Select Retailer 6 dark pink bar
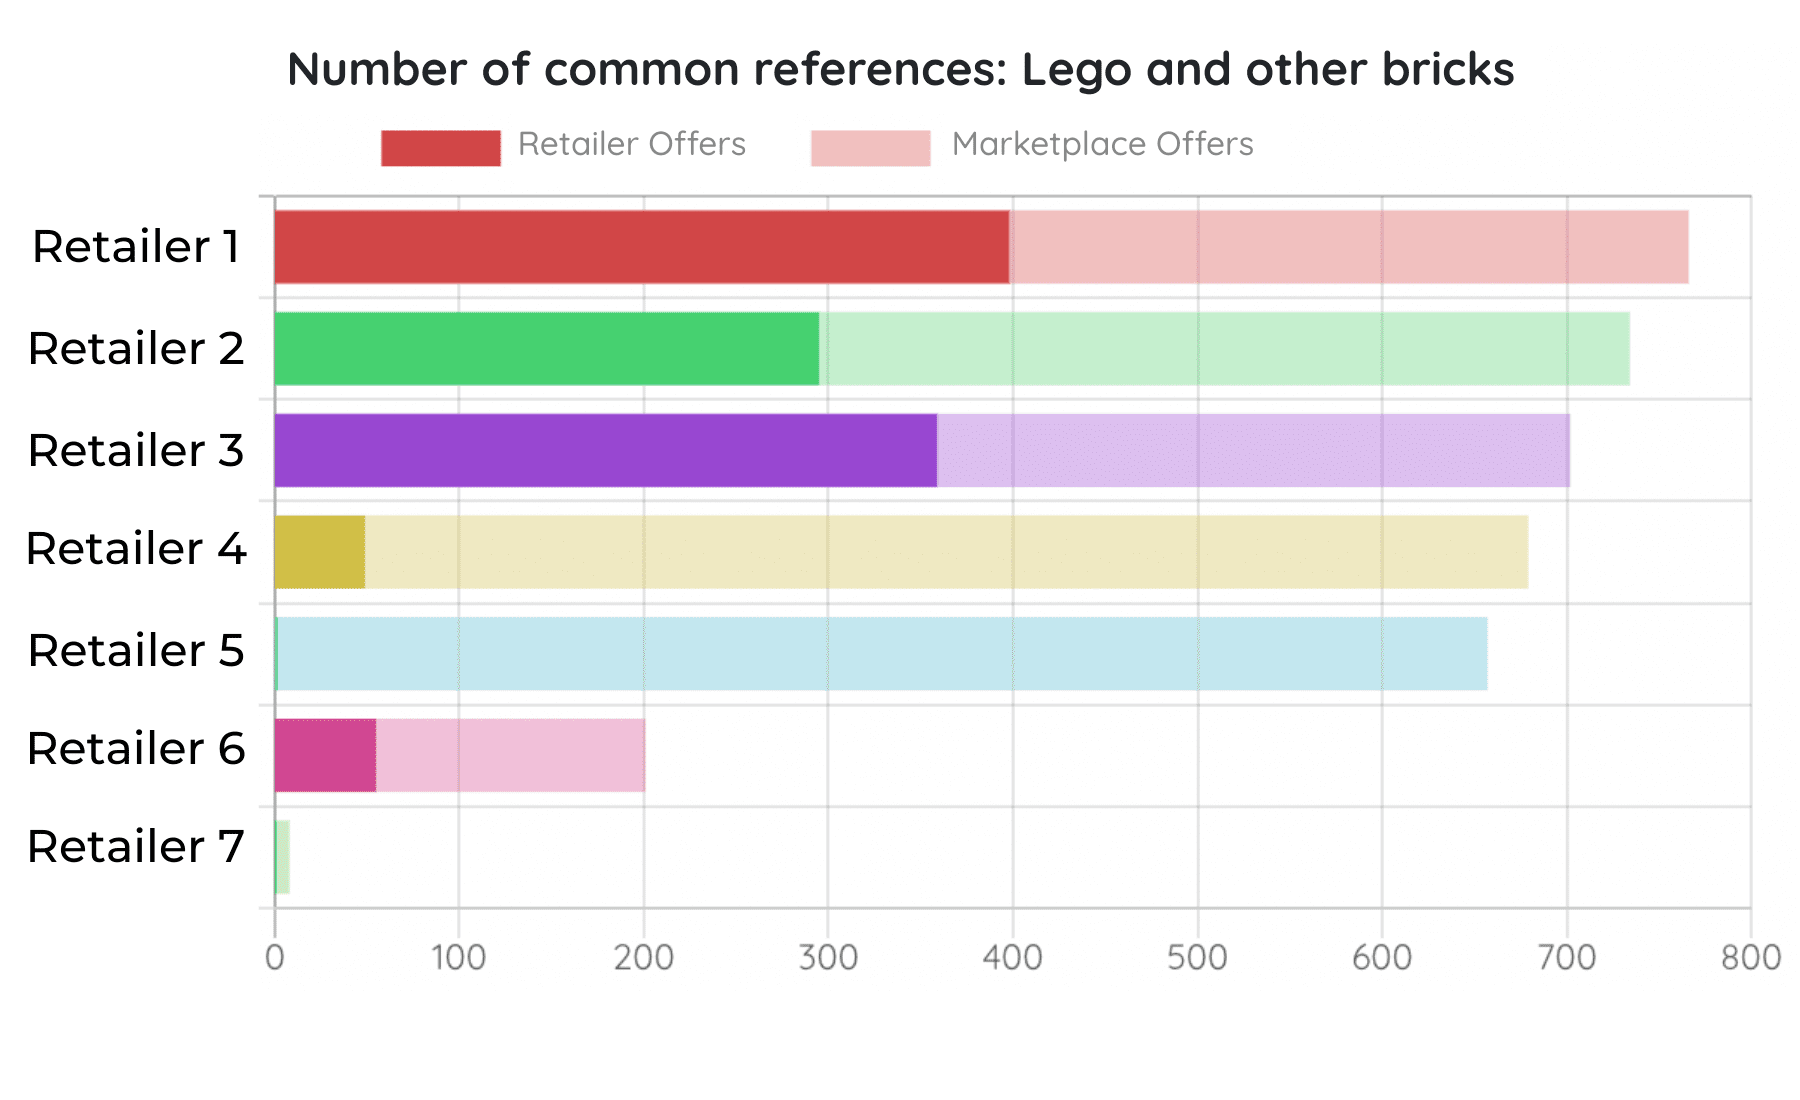Image resolution: width=1800 pixels, height=1100 pixels. pyautogui.click(x=325, y=755)
